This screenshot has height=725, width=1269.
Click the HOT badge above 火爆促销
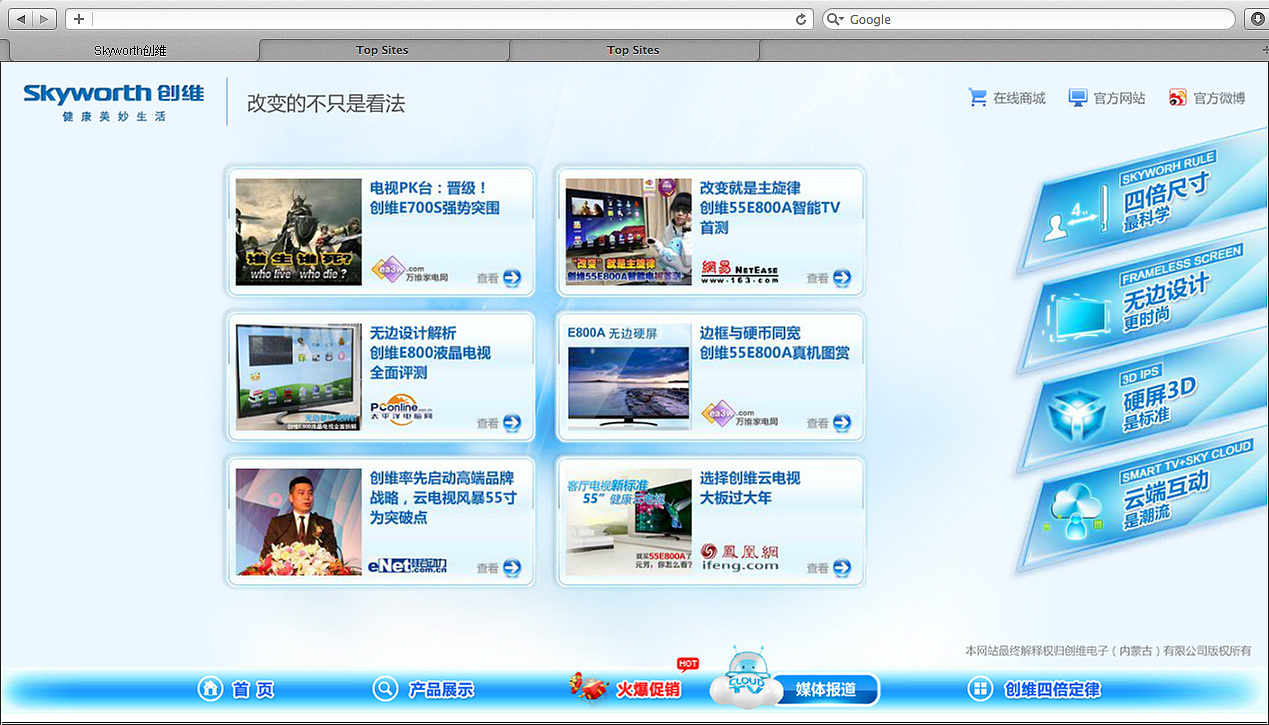(688, 664)
